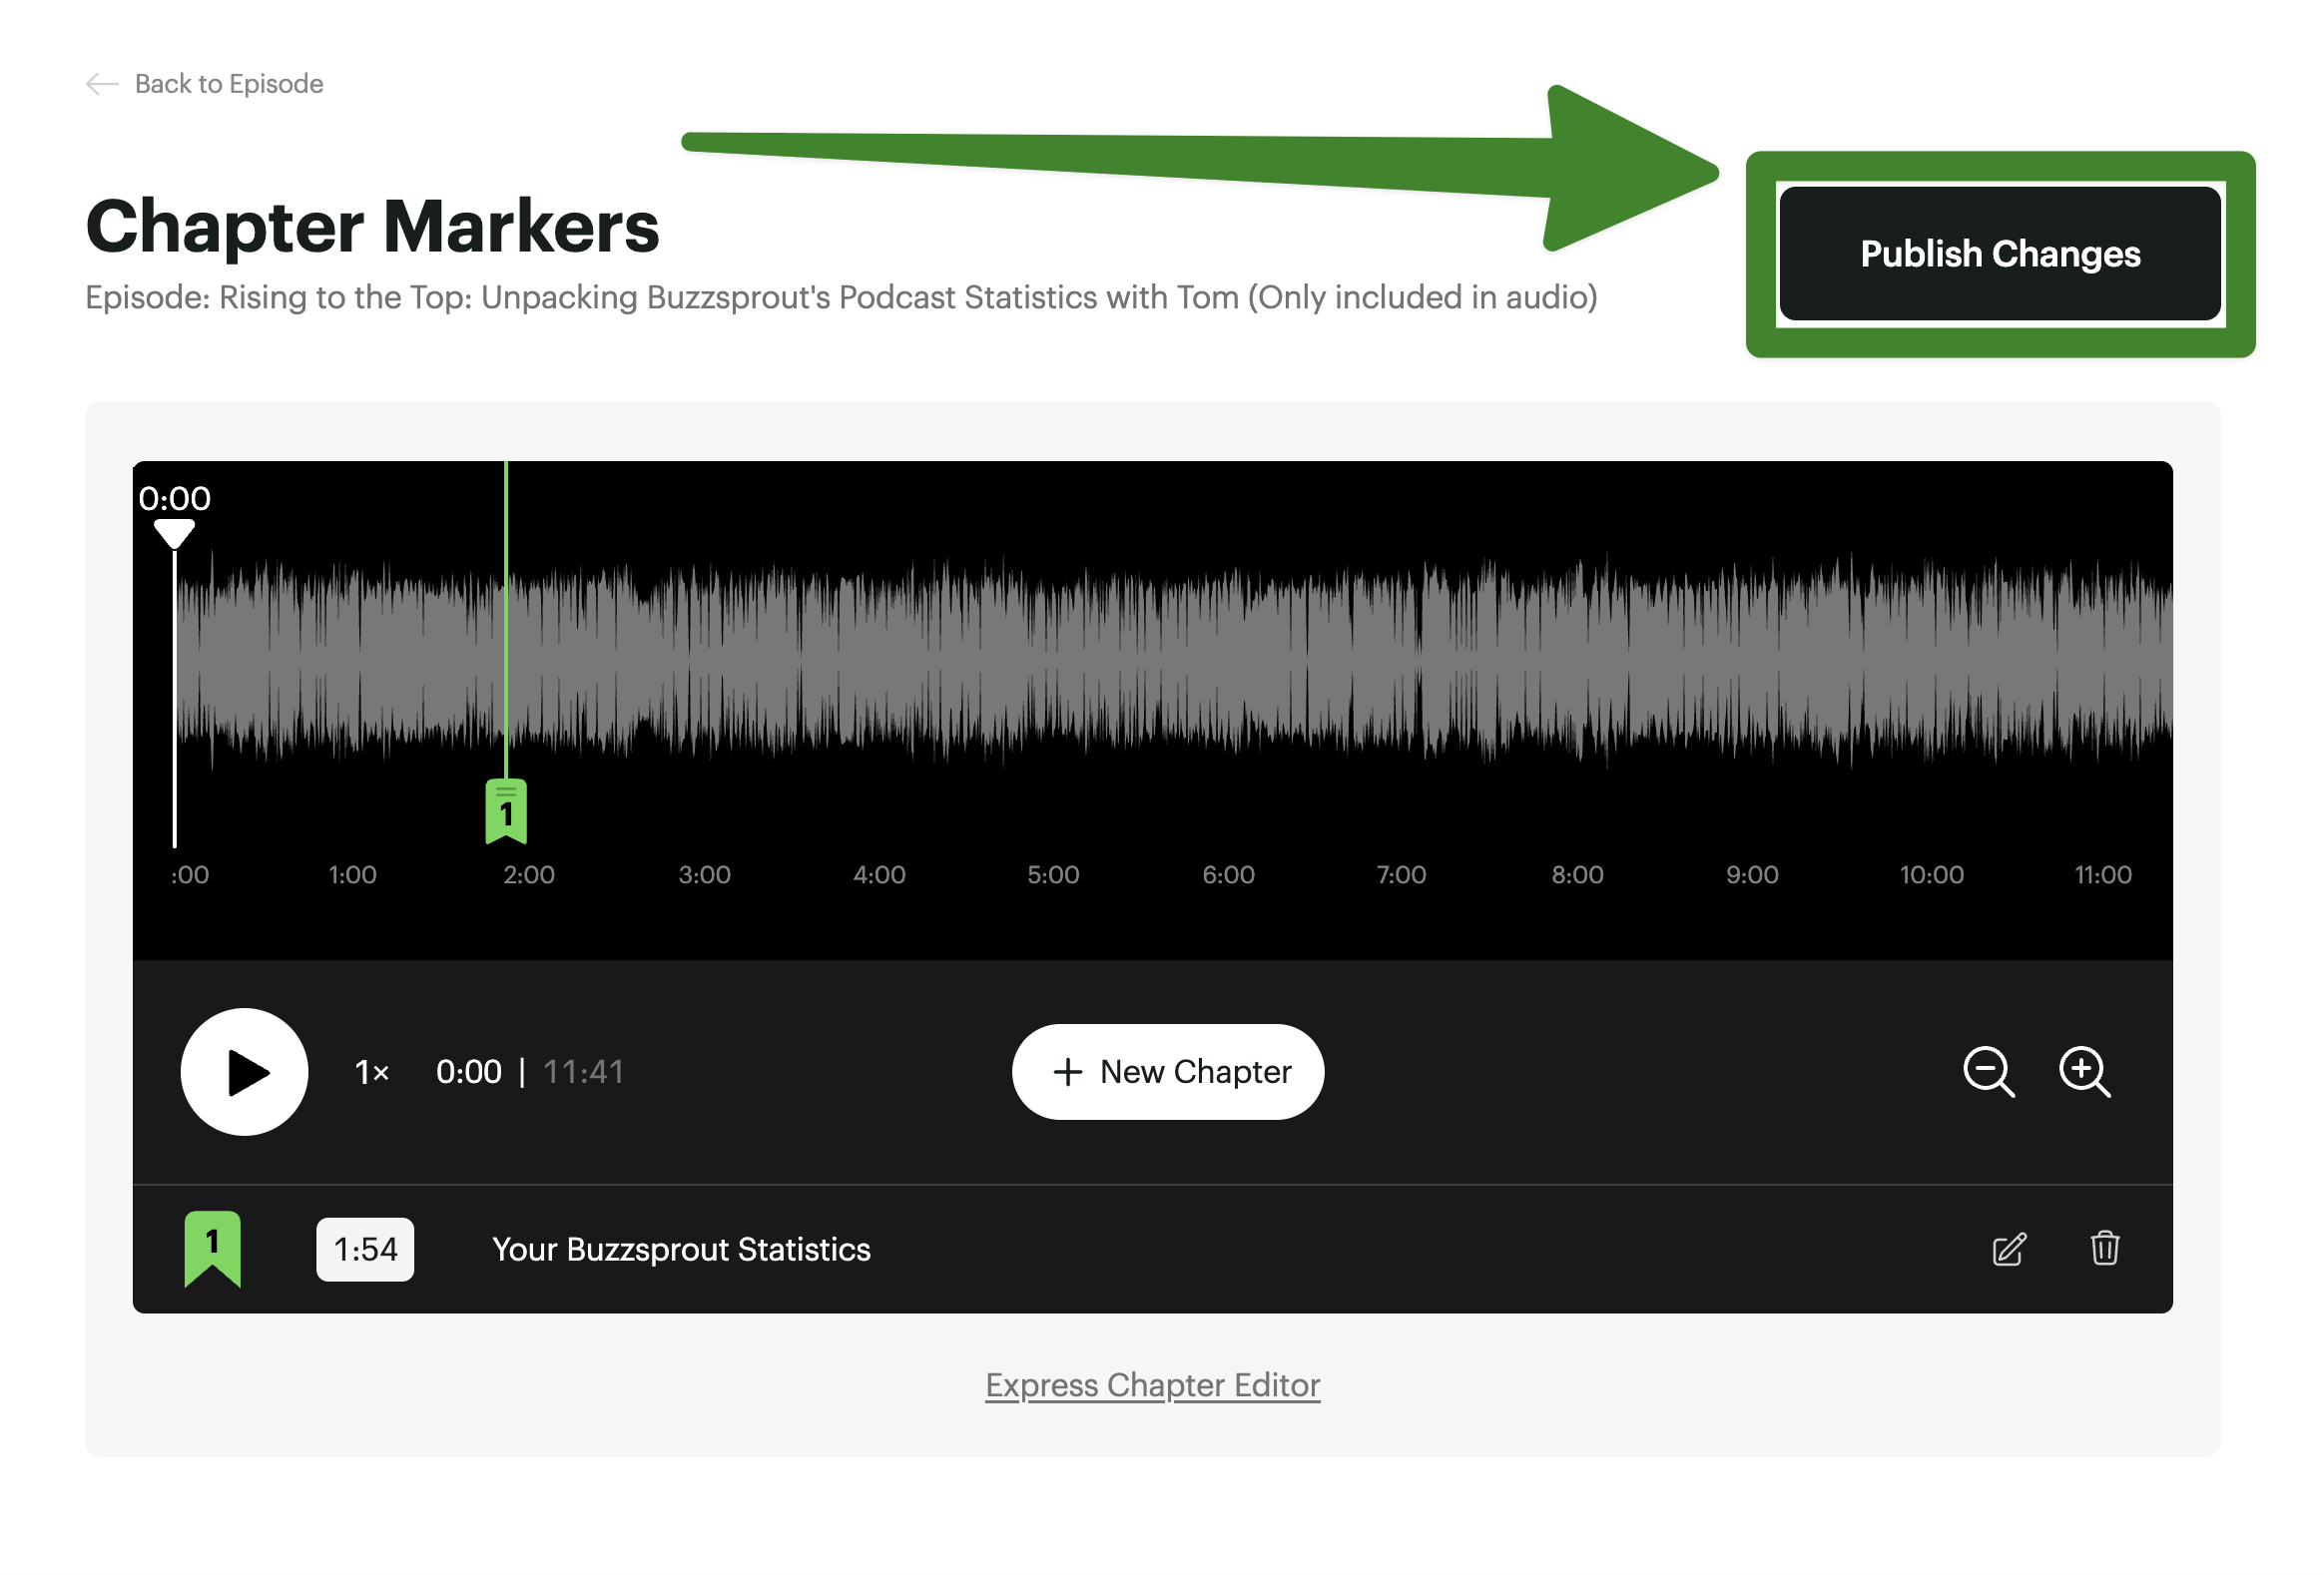Click the 9:00 timeline label
Viewport: 2324px width, 1575px height.
[1752, 875]
